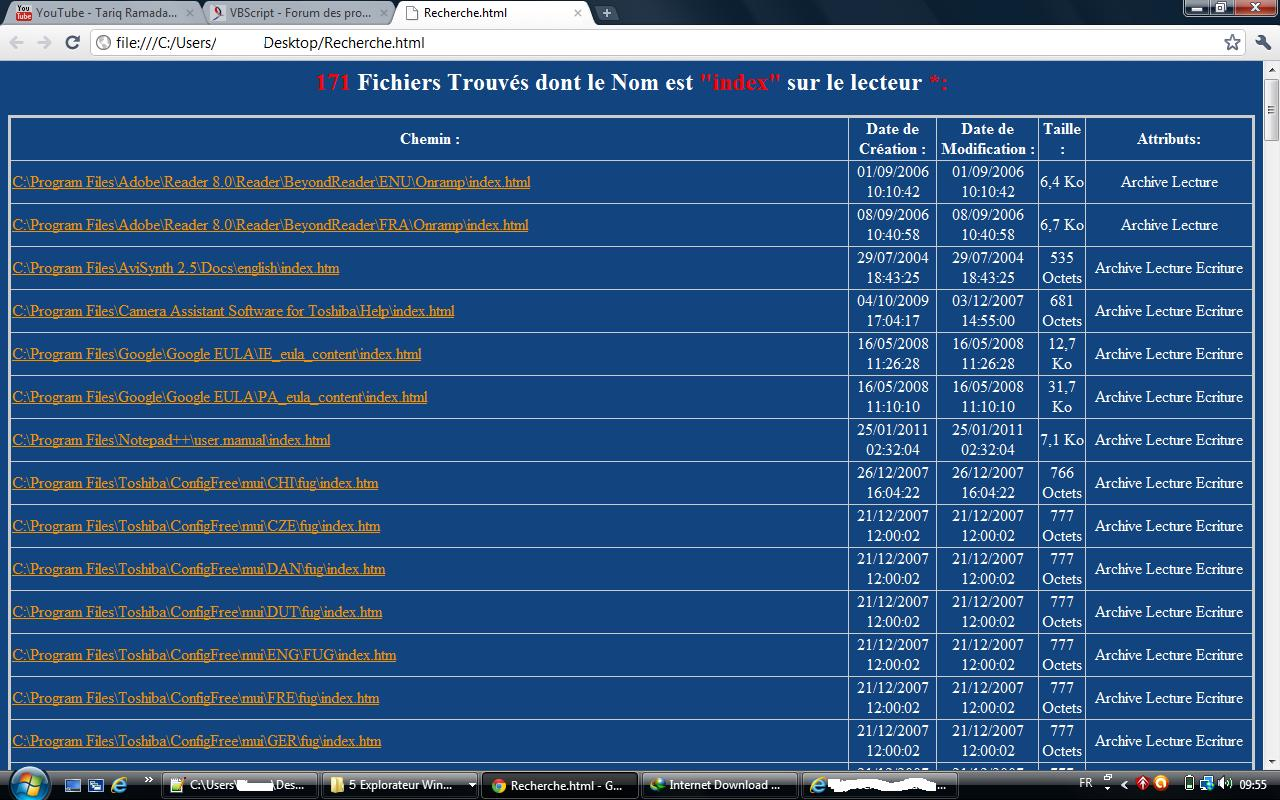Image resolution: width=1280 pixels, height=800 pixels.
Task: Reload the Recherche.html page
Action: click(72, 42)
